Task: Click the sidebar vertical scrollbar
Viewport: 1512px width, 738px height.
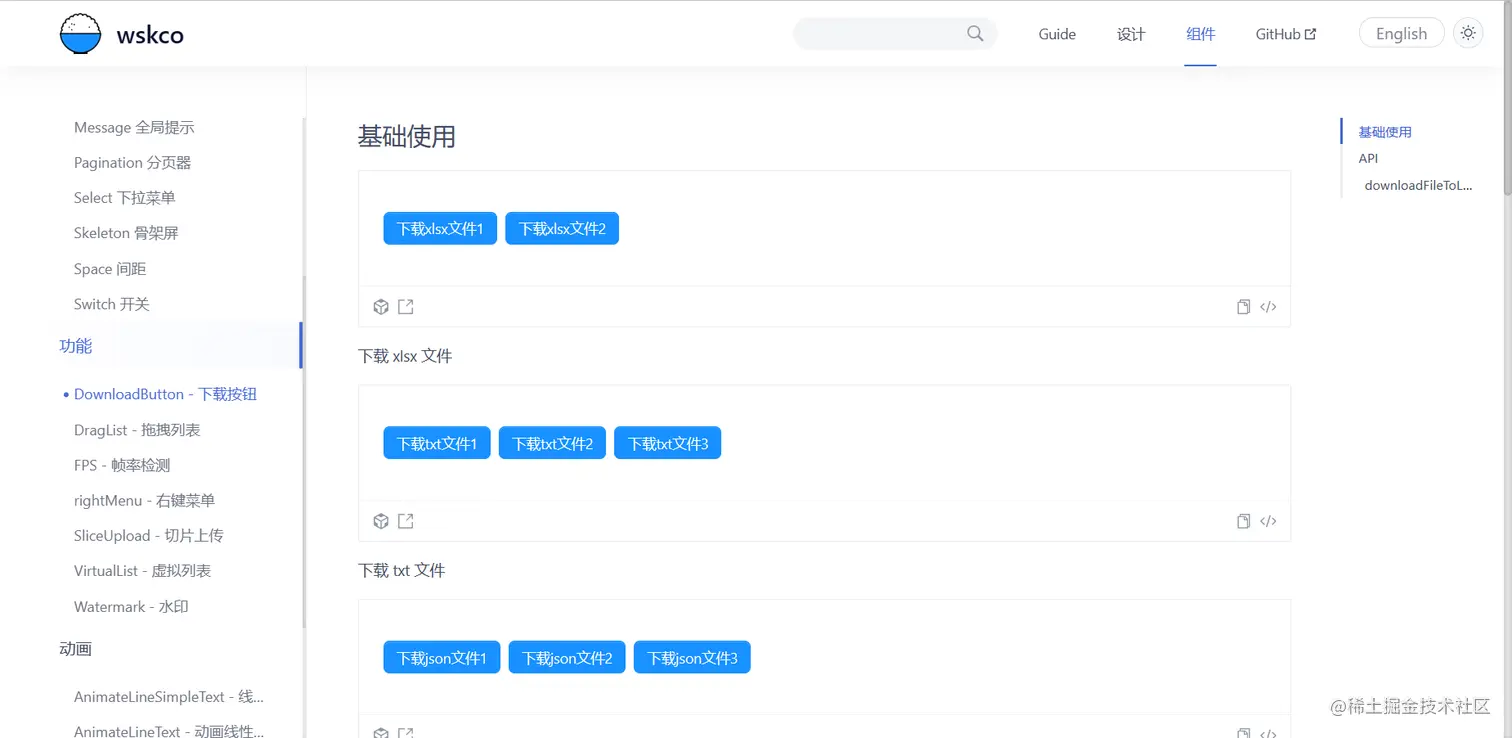Action: click(x=304, y=450)
